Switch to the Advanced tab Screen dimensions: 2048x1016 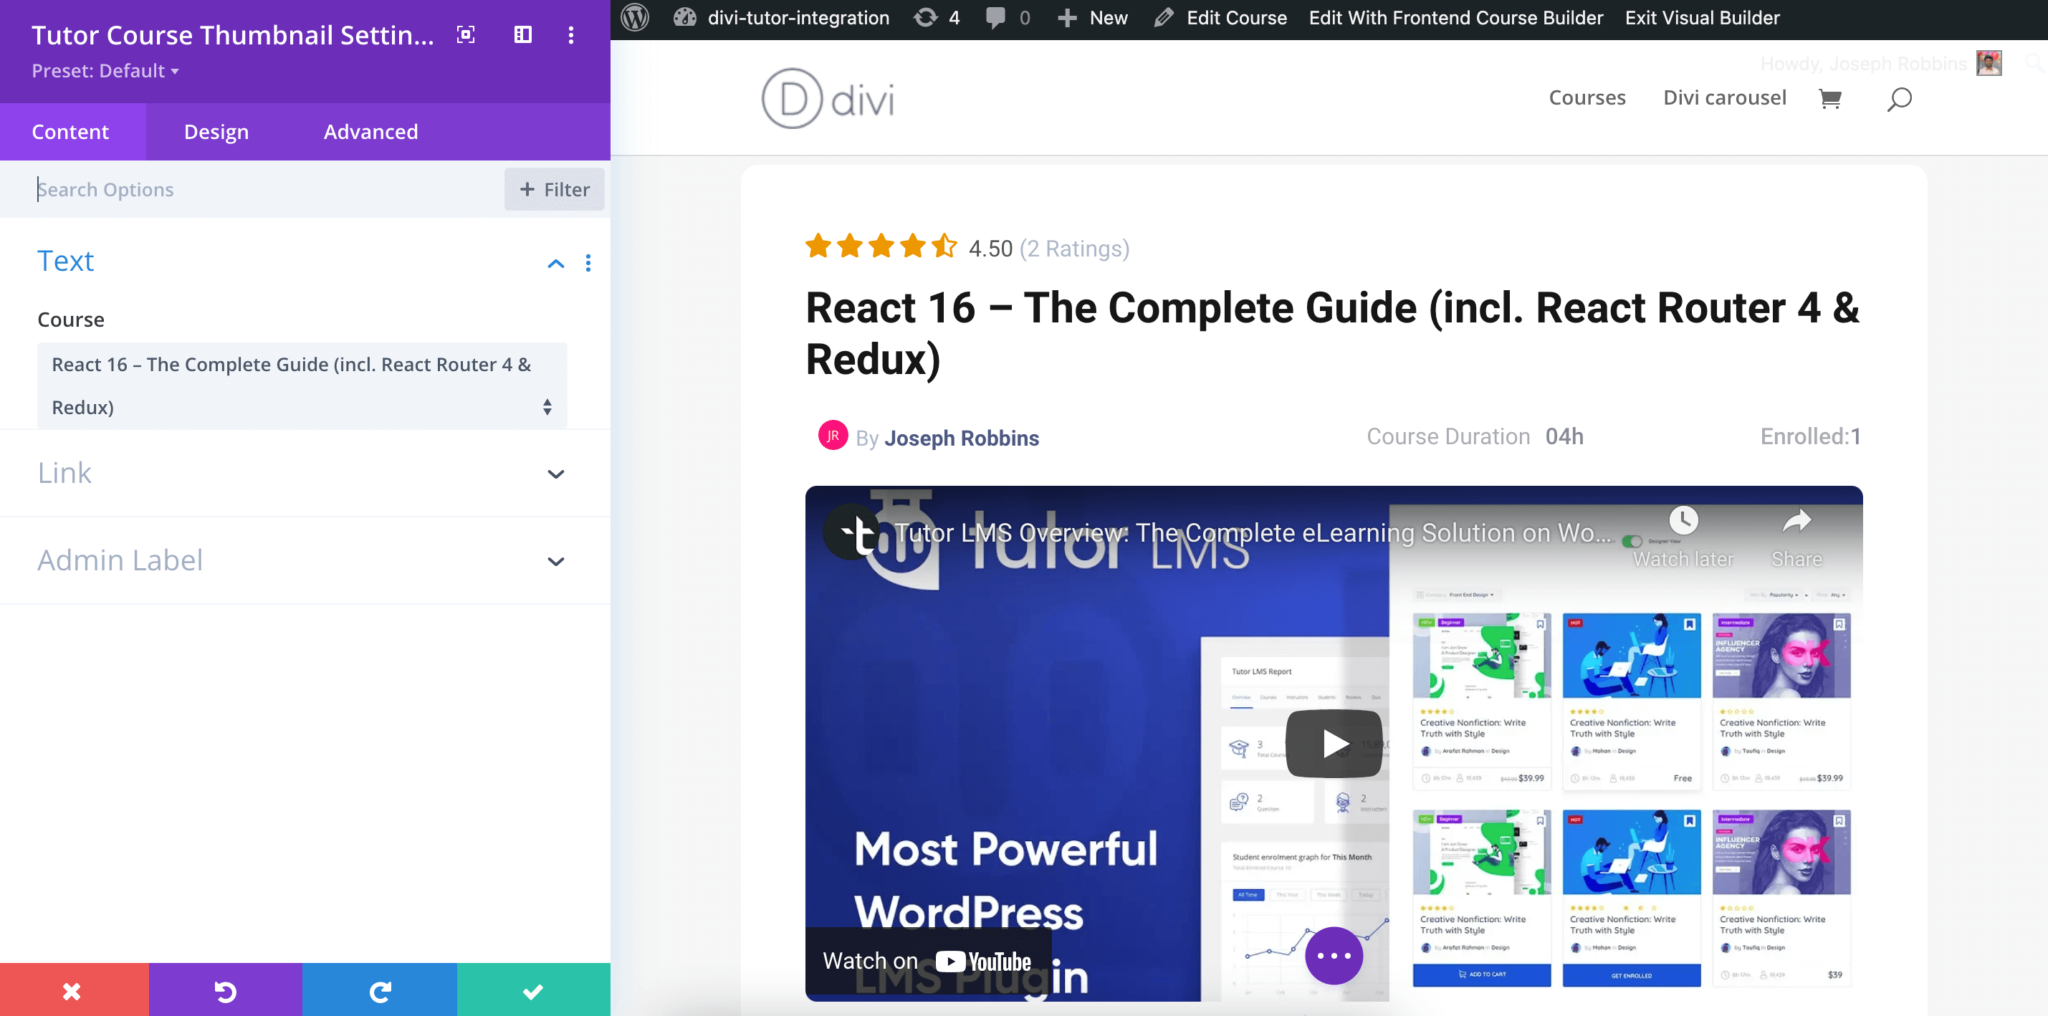[x=370, y=132]
